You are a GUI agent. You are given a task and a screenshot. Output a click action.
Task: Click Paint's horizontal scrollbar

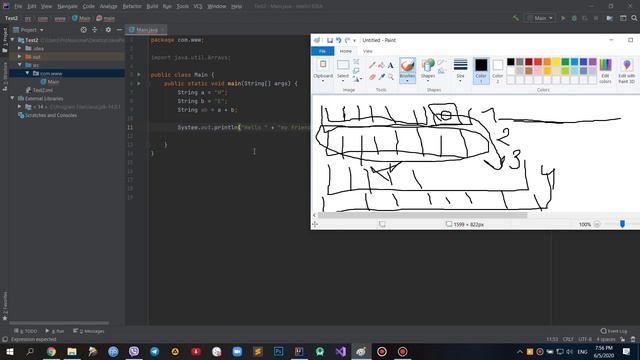pos(422,215)
